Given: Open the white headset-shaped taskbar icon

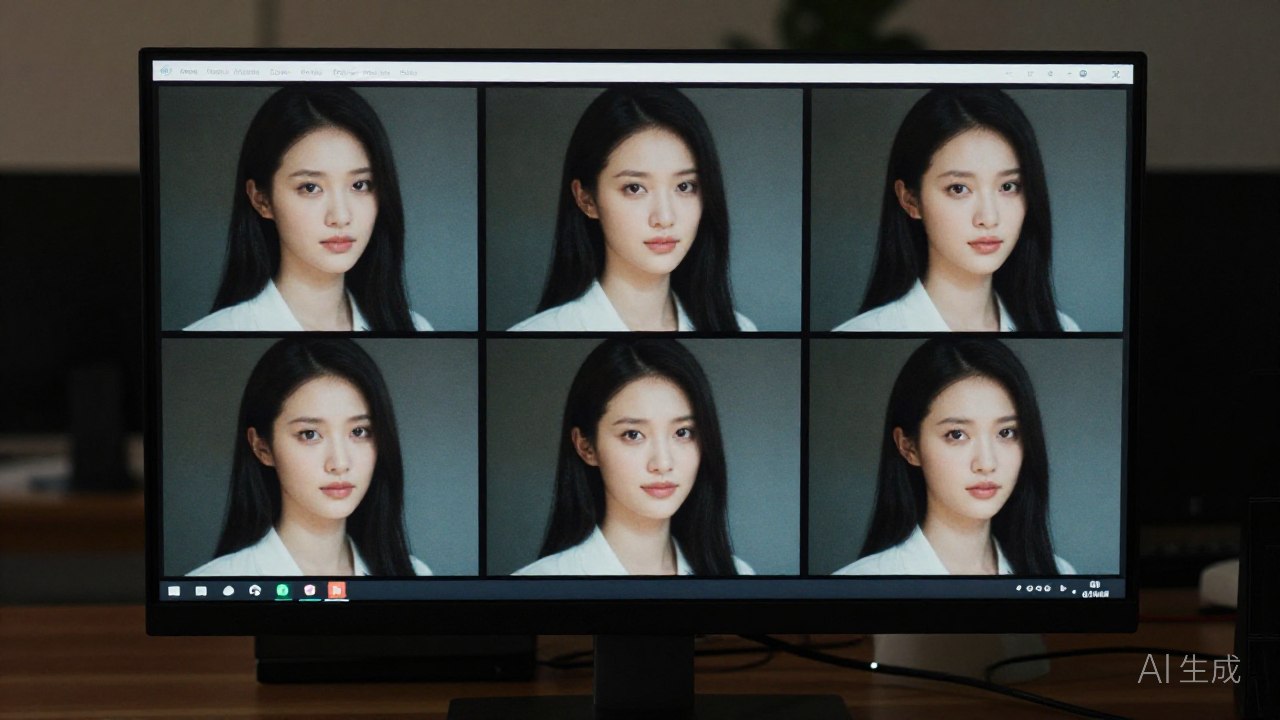Looking at the screenshot, I should pos(255,591).
